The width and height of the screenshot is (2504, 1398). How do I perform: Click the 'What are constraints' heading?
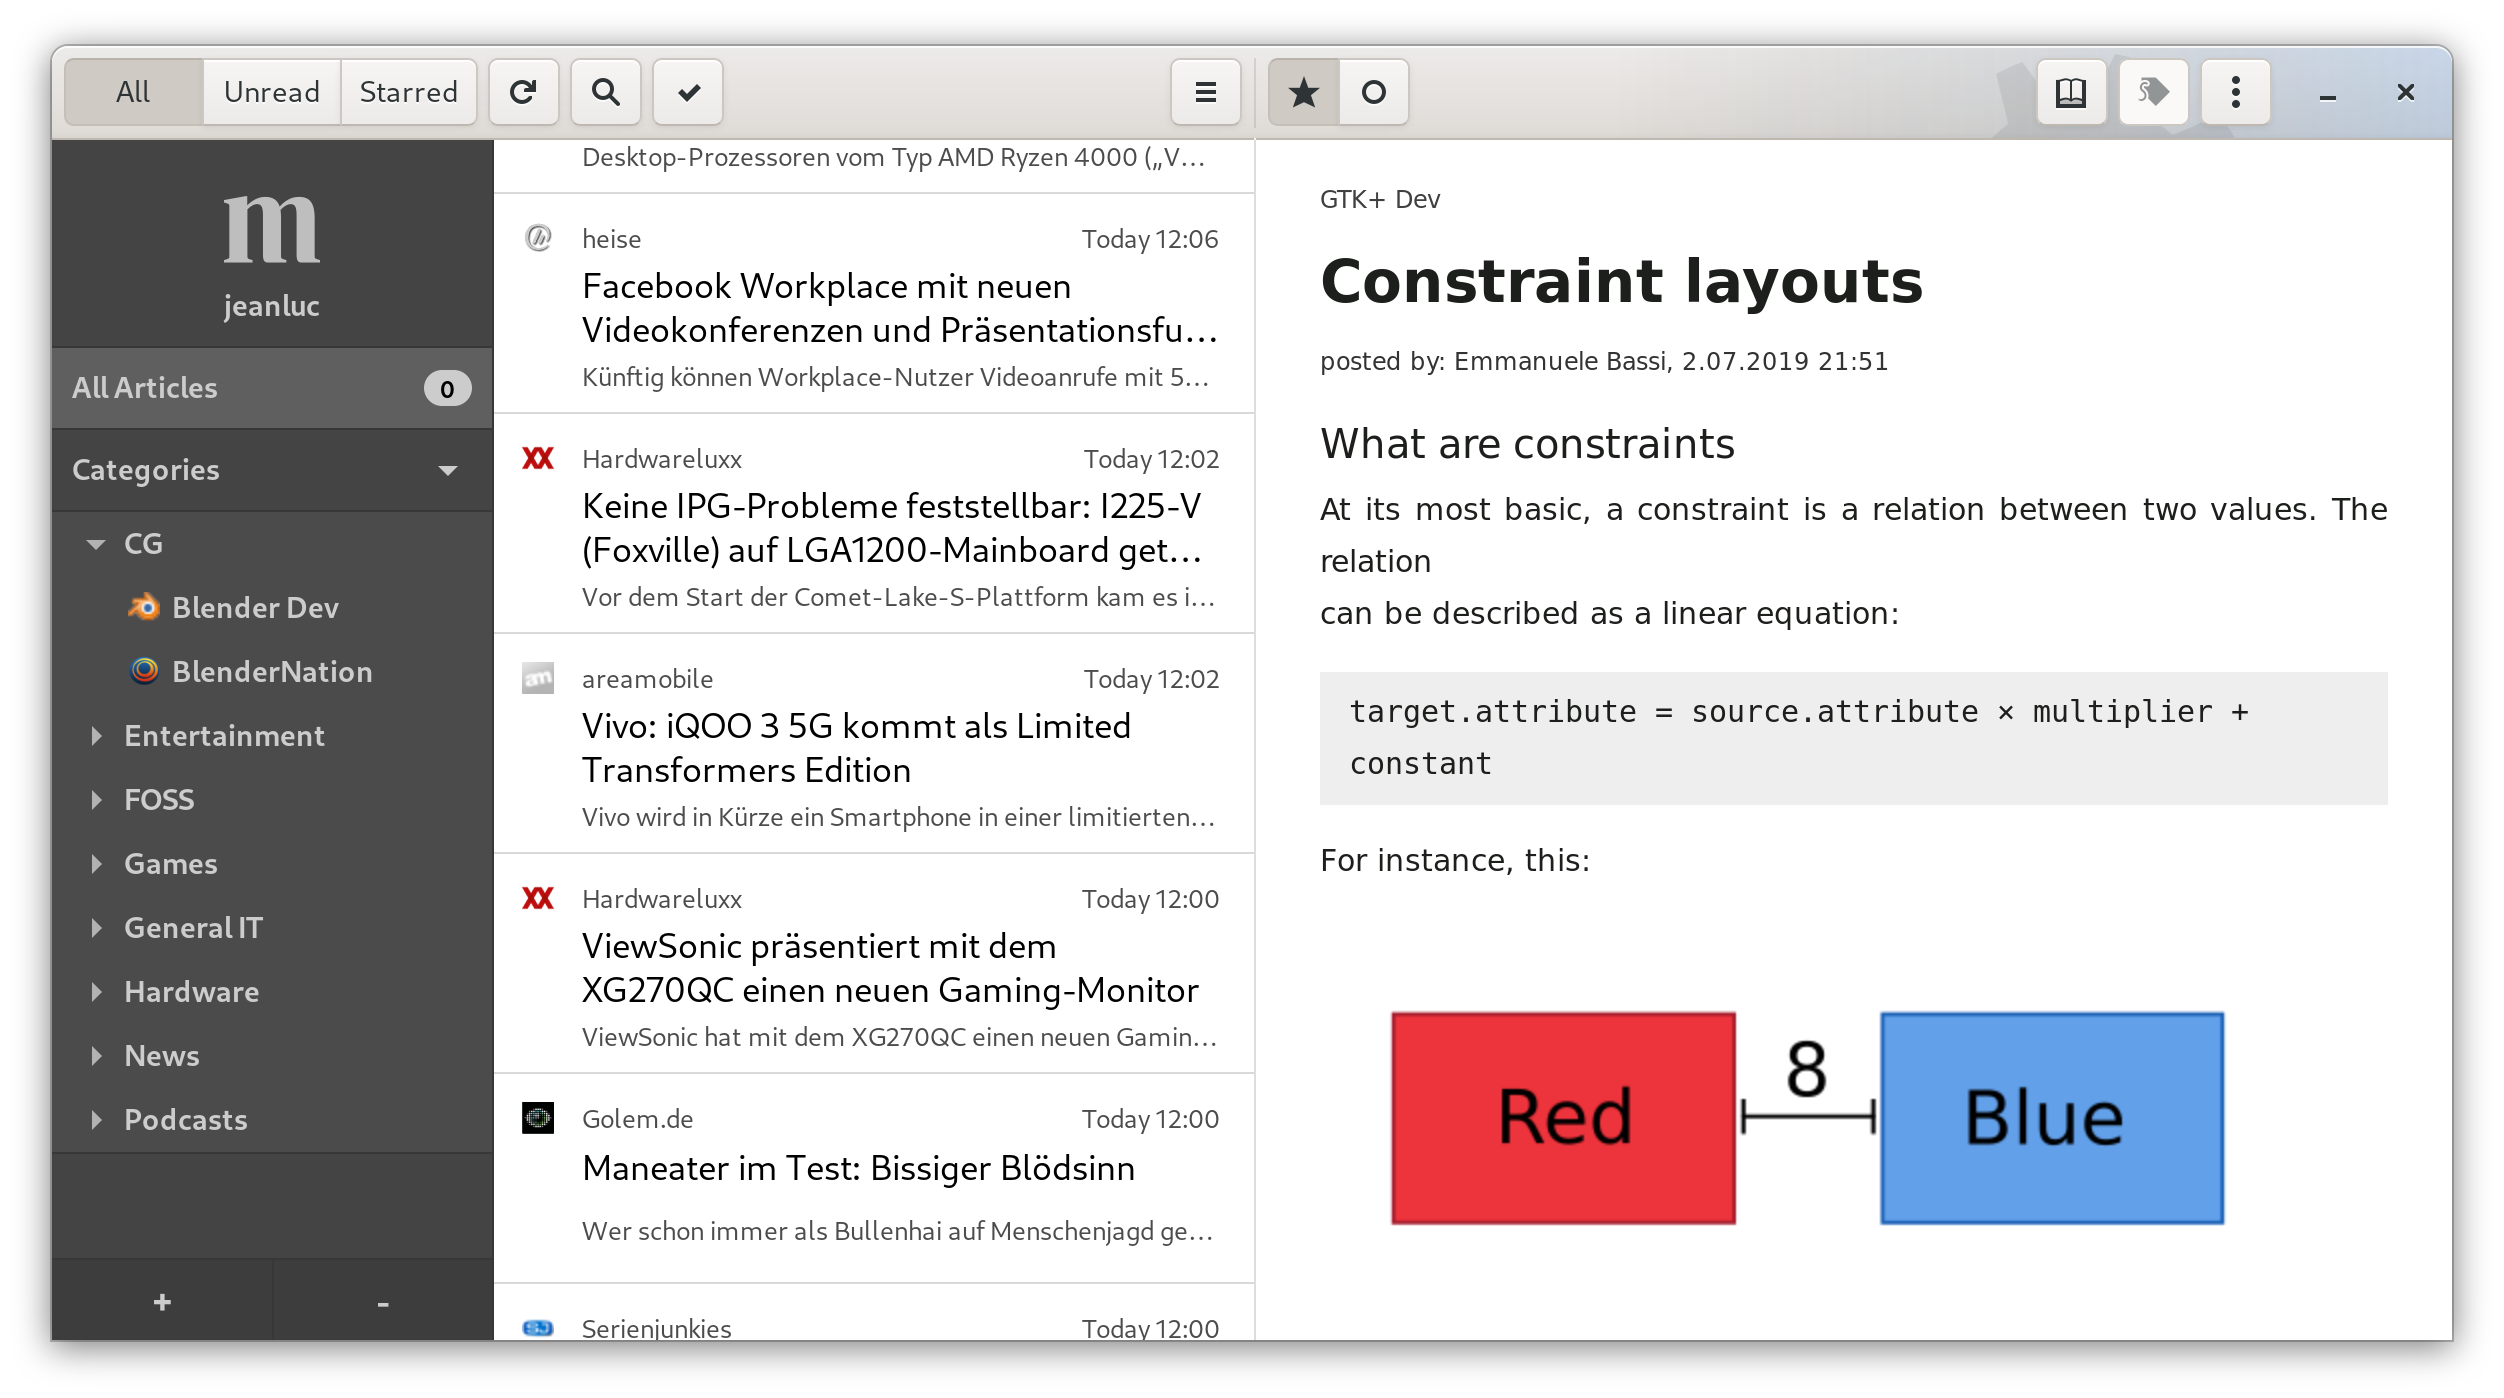pos(1527,444)
